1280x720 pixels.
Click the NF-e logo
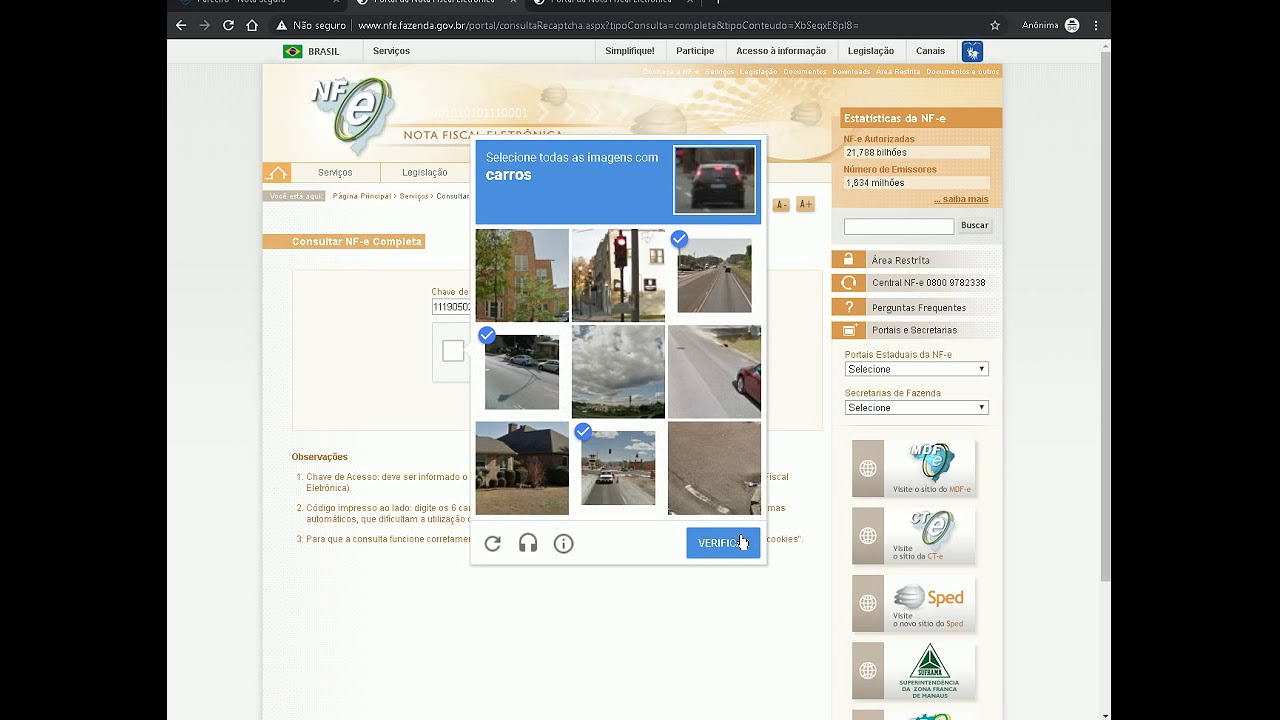352,115
